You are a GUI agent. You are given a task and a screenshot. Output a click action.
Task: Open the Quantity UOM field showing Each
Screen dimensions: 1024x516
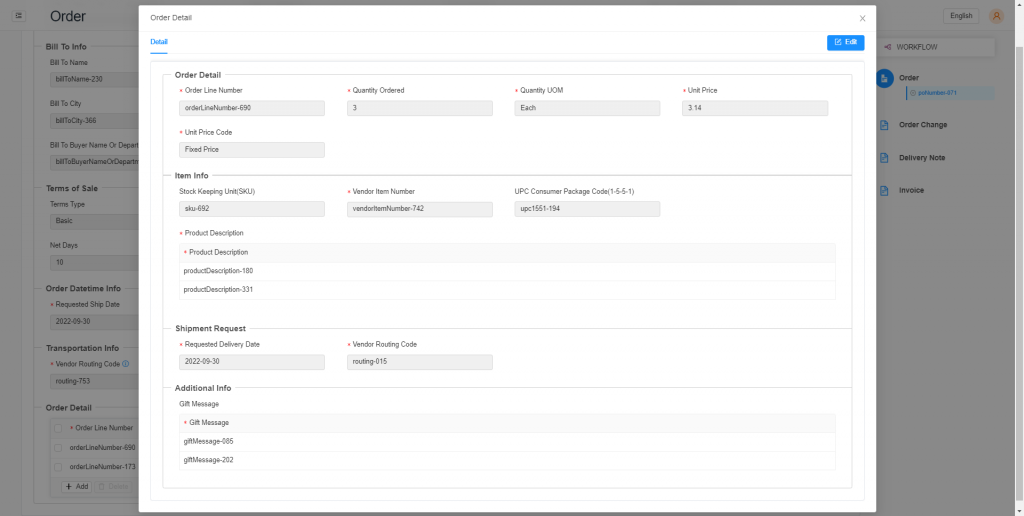coord(586,108)
